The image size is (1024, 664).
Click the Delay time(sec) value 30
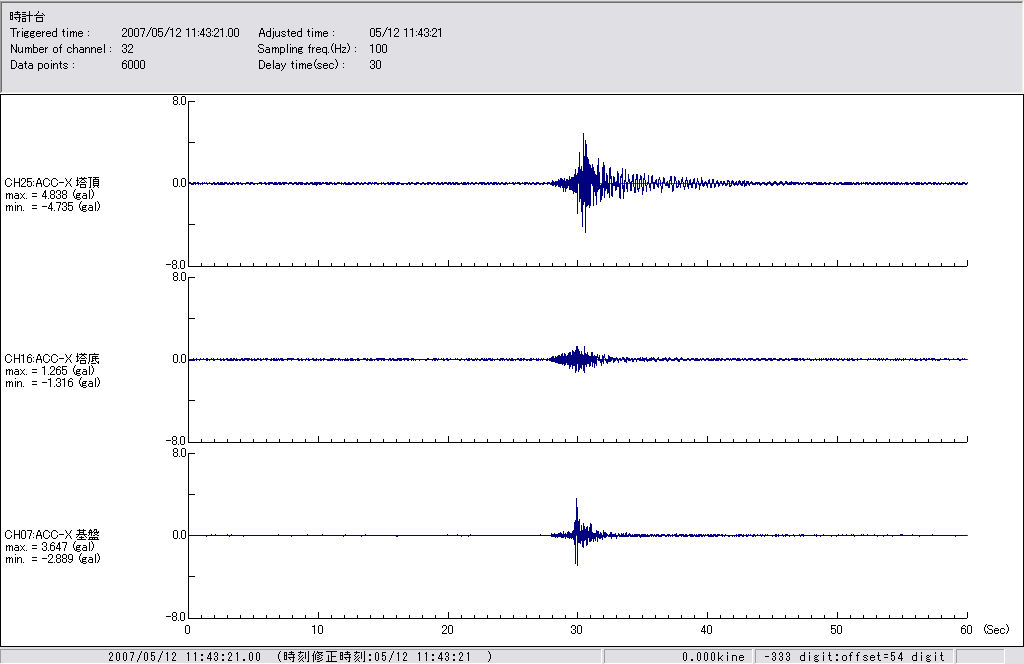pos(375,65)
